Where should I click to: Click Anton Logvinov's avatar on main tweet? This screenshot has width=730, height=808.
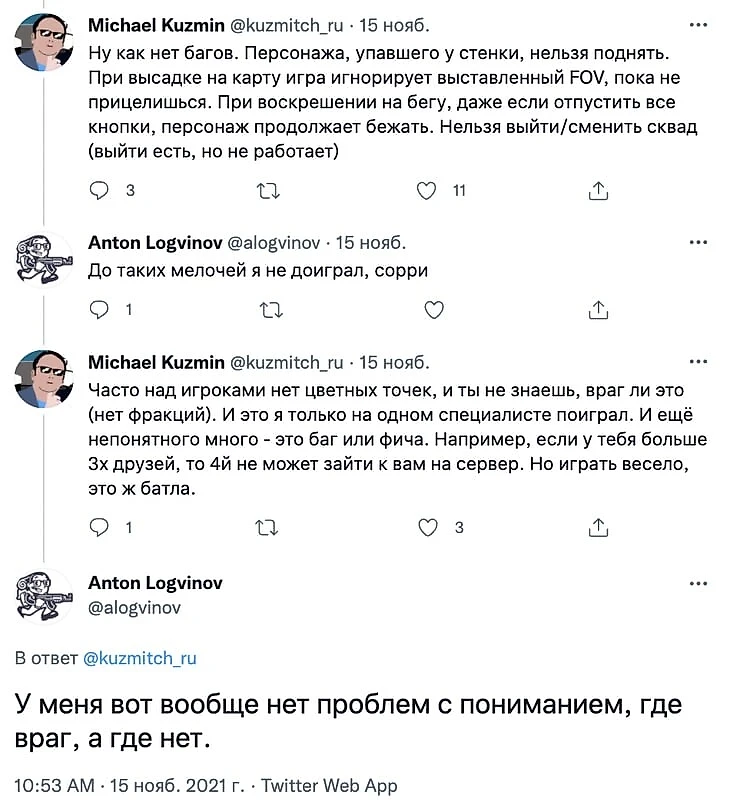(x=43, y=596)
